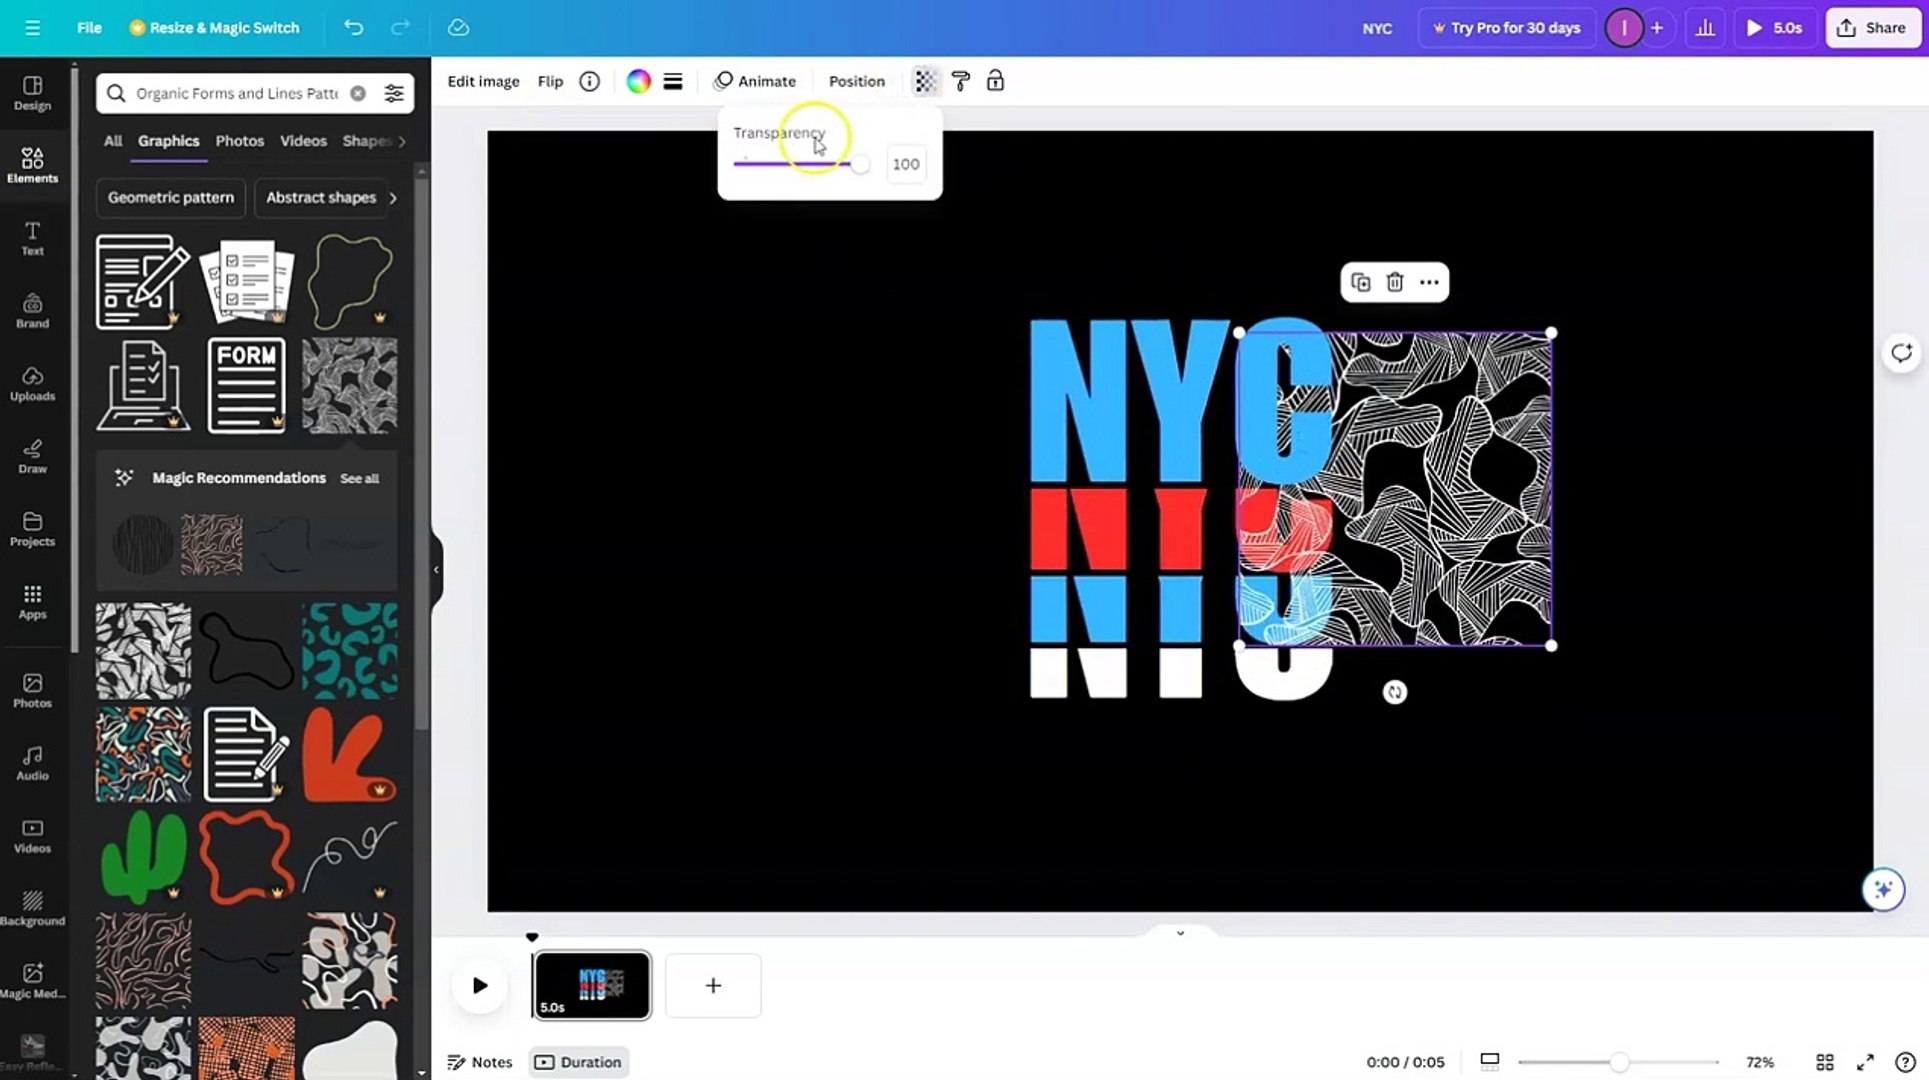Open search filters next to search bar
This screenshot has width=1929, height=1080.
[x=393, y=93]
